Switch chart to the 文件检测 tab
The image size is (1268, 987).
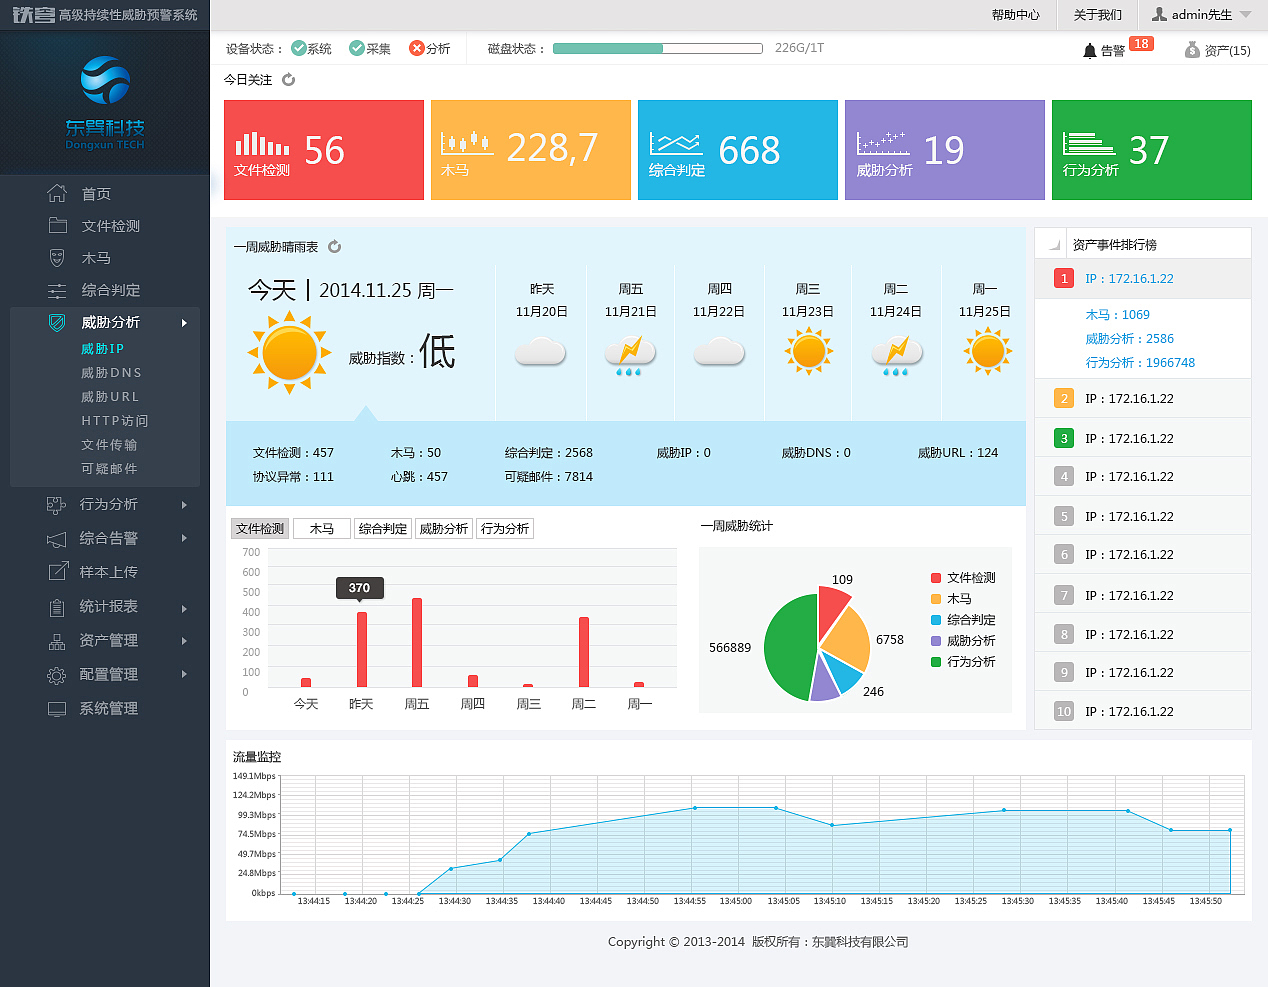click(x=260, y=528)
